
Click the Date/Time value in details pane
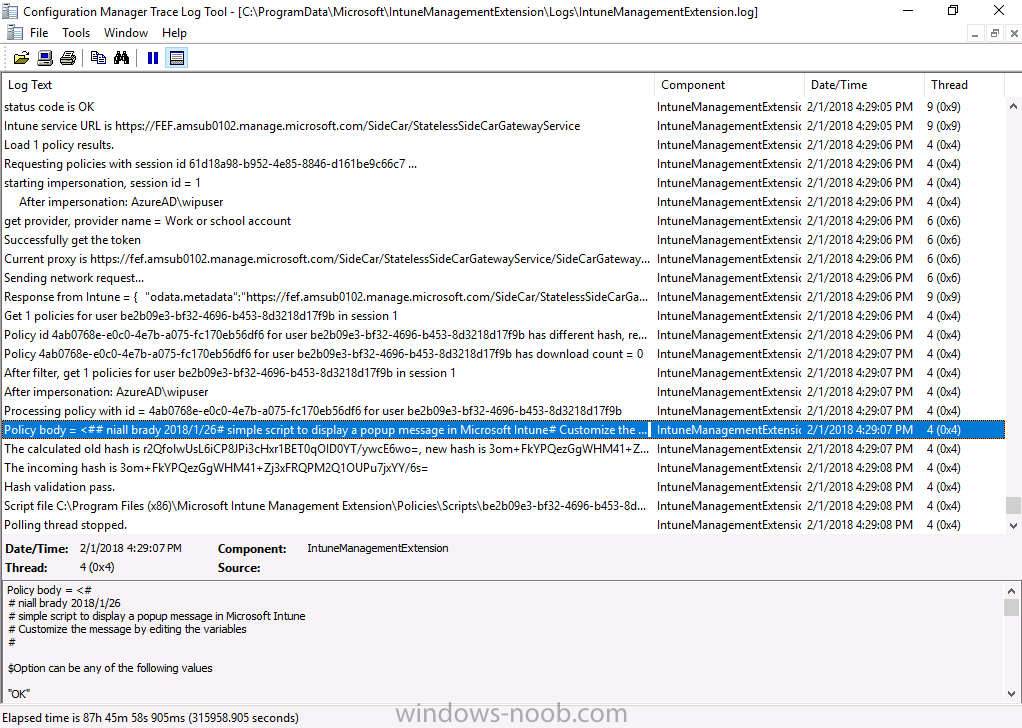(x=130, y=549)
